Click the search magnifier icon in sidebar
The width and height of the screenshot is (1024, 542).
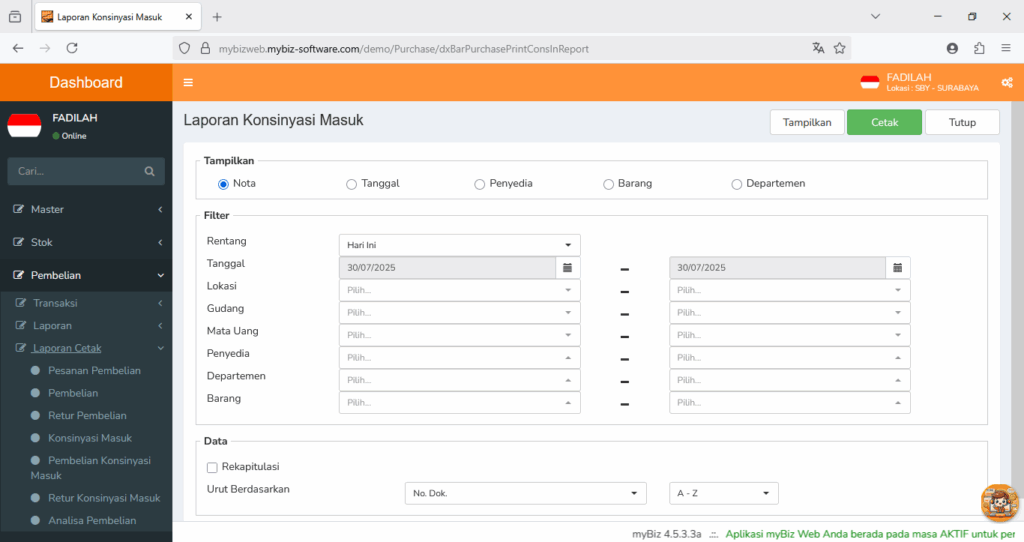pyautogui.click(x=150, y=171)
